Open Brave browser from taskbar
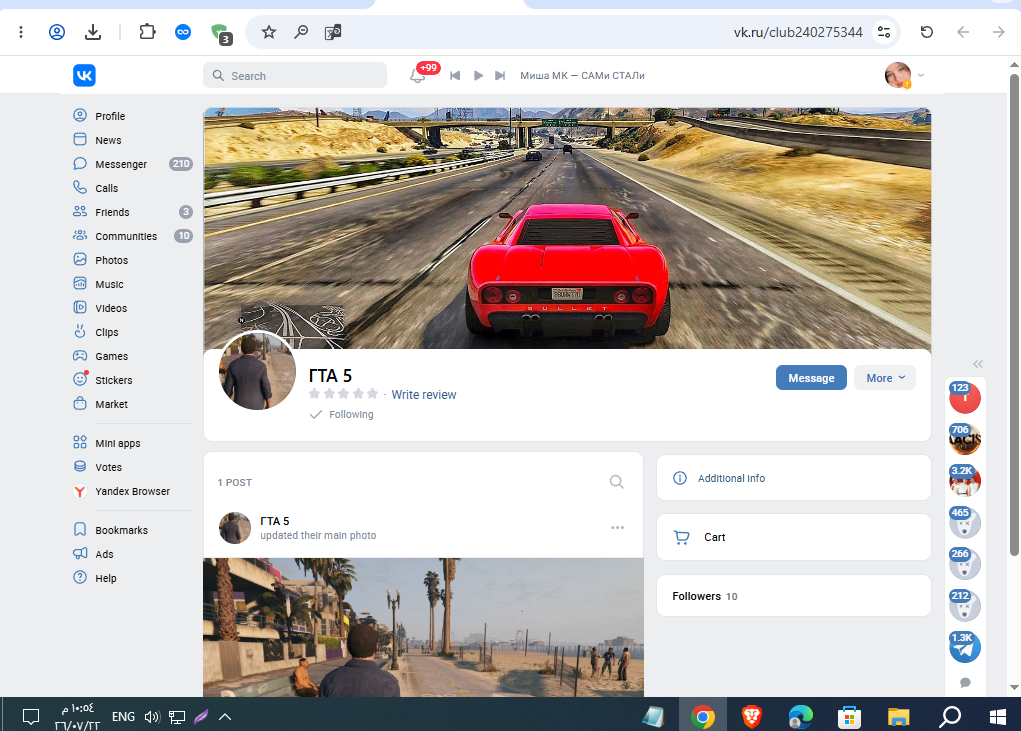The height and width of the screenshot is (731, 1021). 751,717
